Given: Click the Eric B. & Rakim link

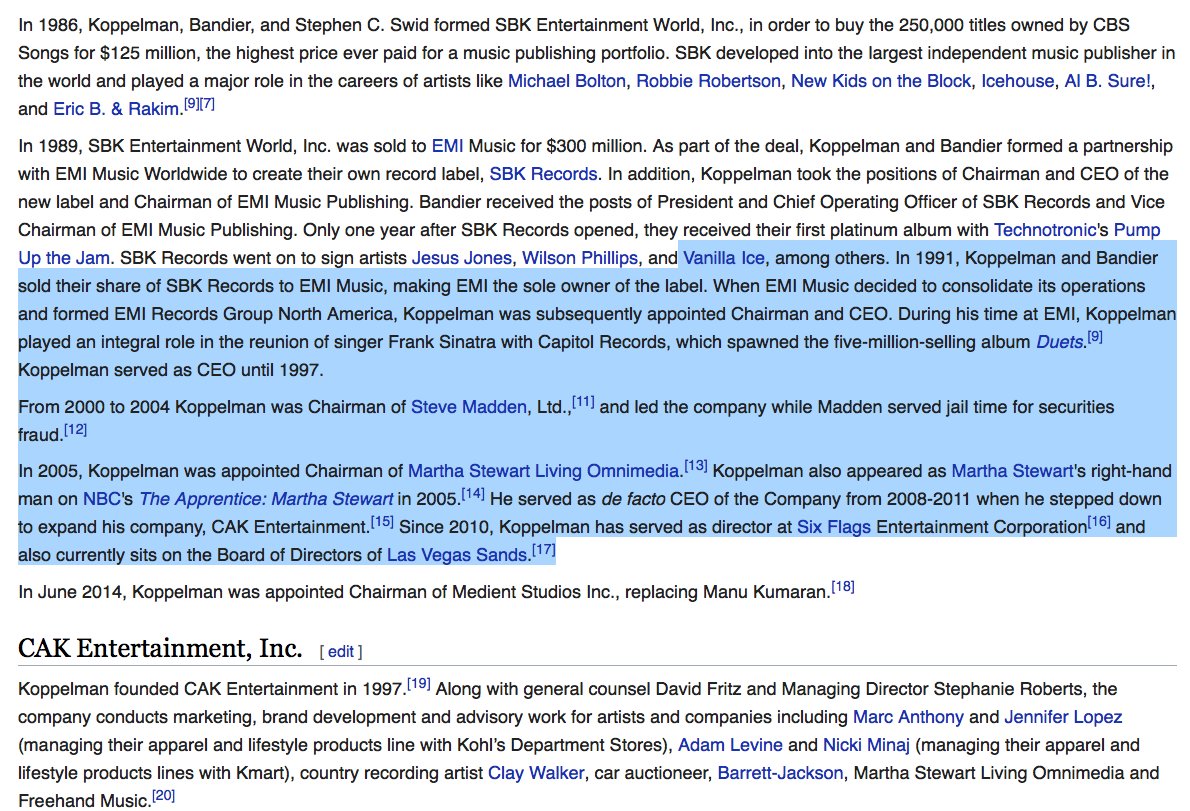Looking at the screenshot, I should point(117,108).
